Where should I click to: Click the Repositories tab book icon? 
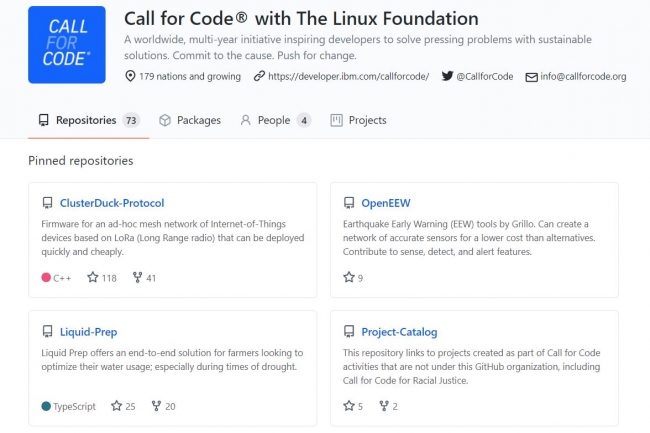(44, 120)
